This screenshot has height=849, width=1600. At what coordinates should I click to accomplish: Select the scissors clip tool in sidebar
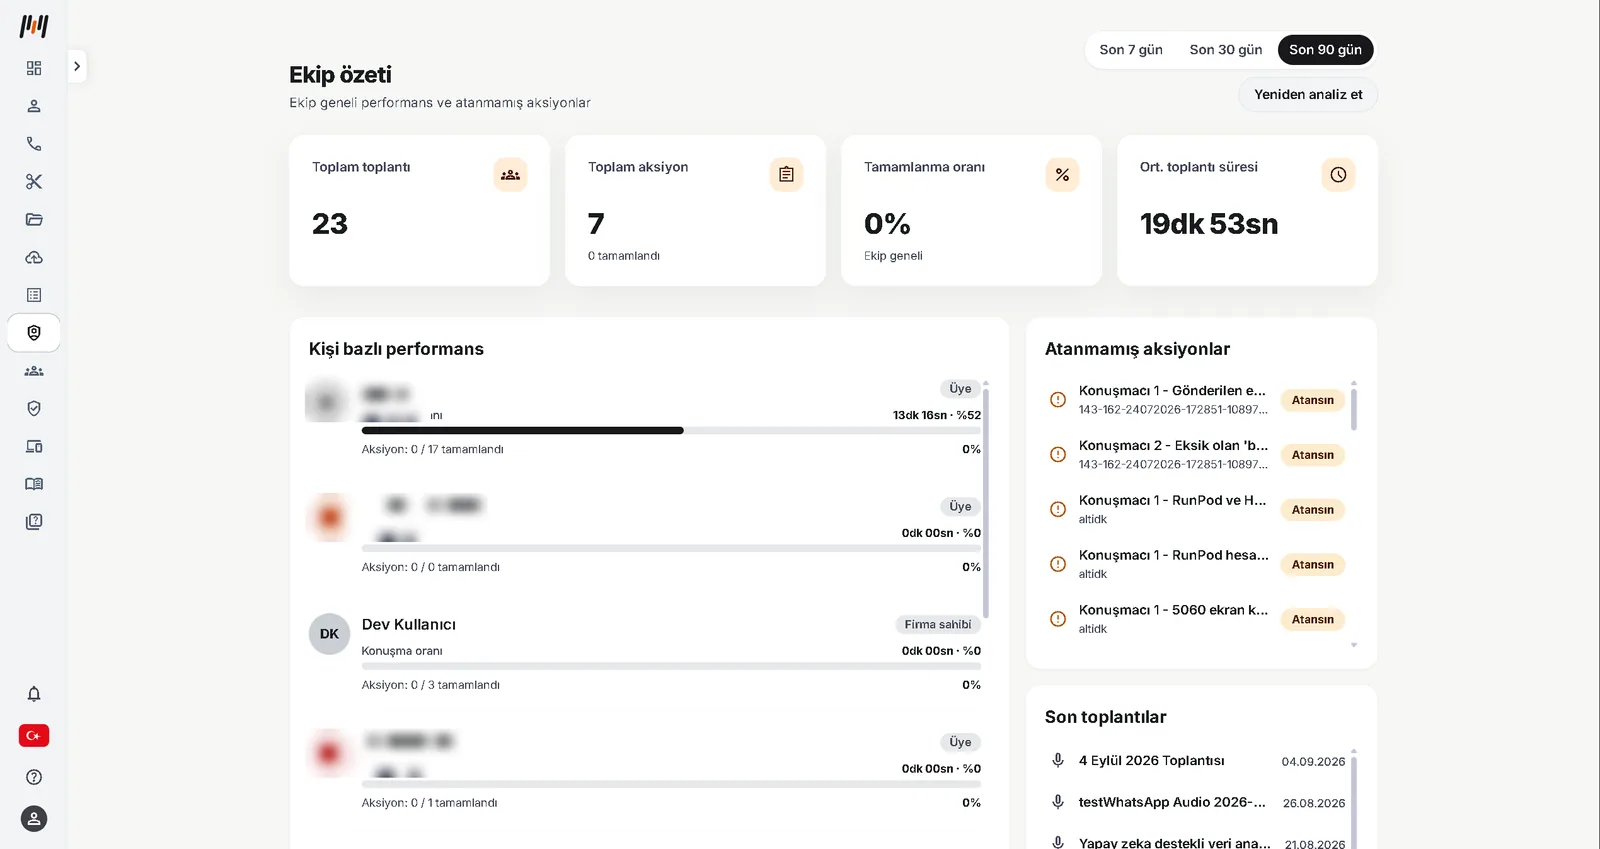[x=34, y=182]
